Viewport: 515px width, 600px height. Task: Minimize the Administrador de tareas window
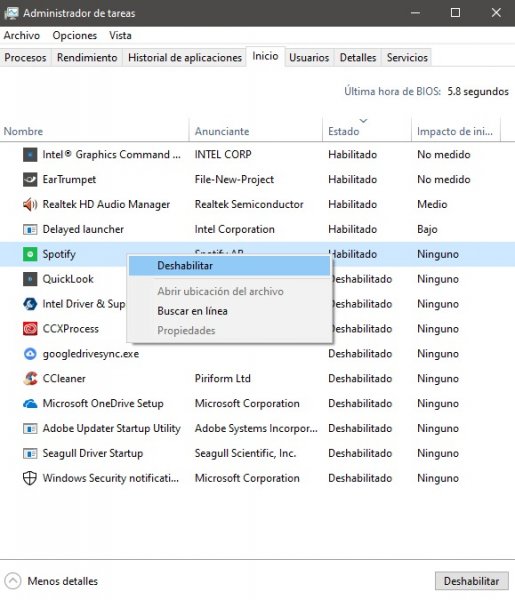pos(416,13)
